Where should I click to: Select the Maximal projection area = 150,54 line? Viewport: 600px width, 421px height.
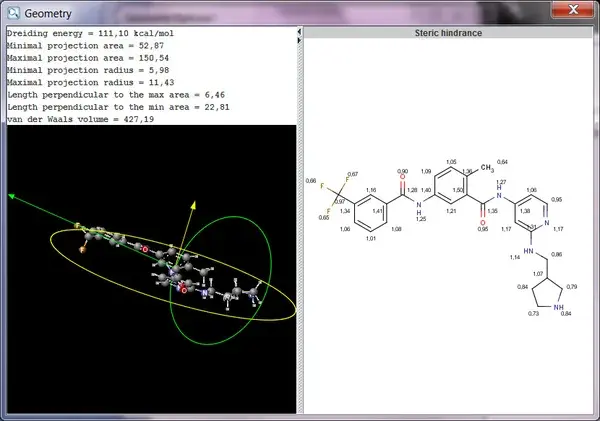click(x=88, y=58)
